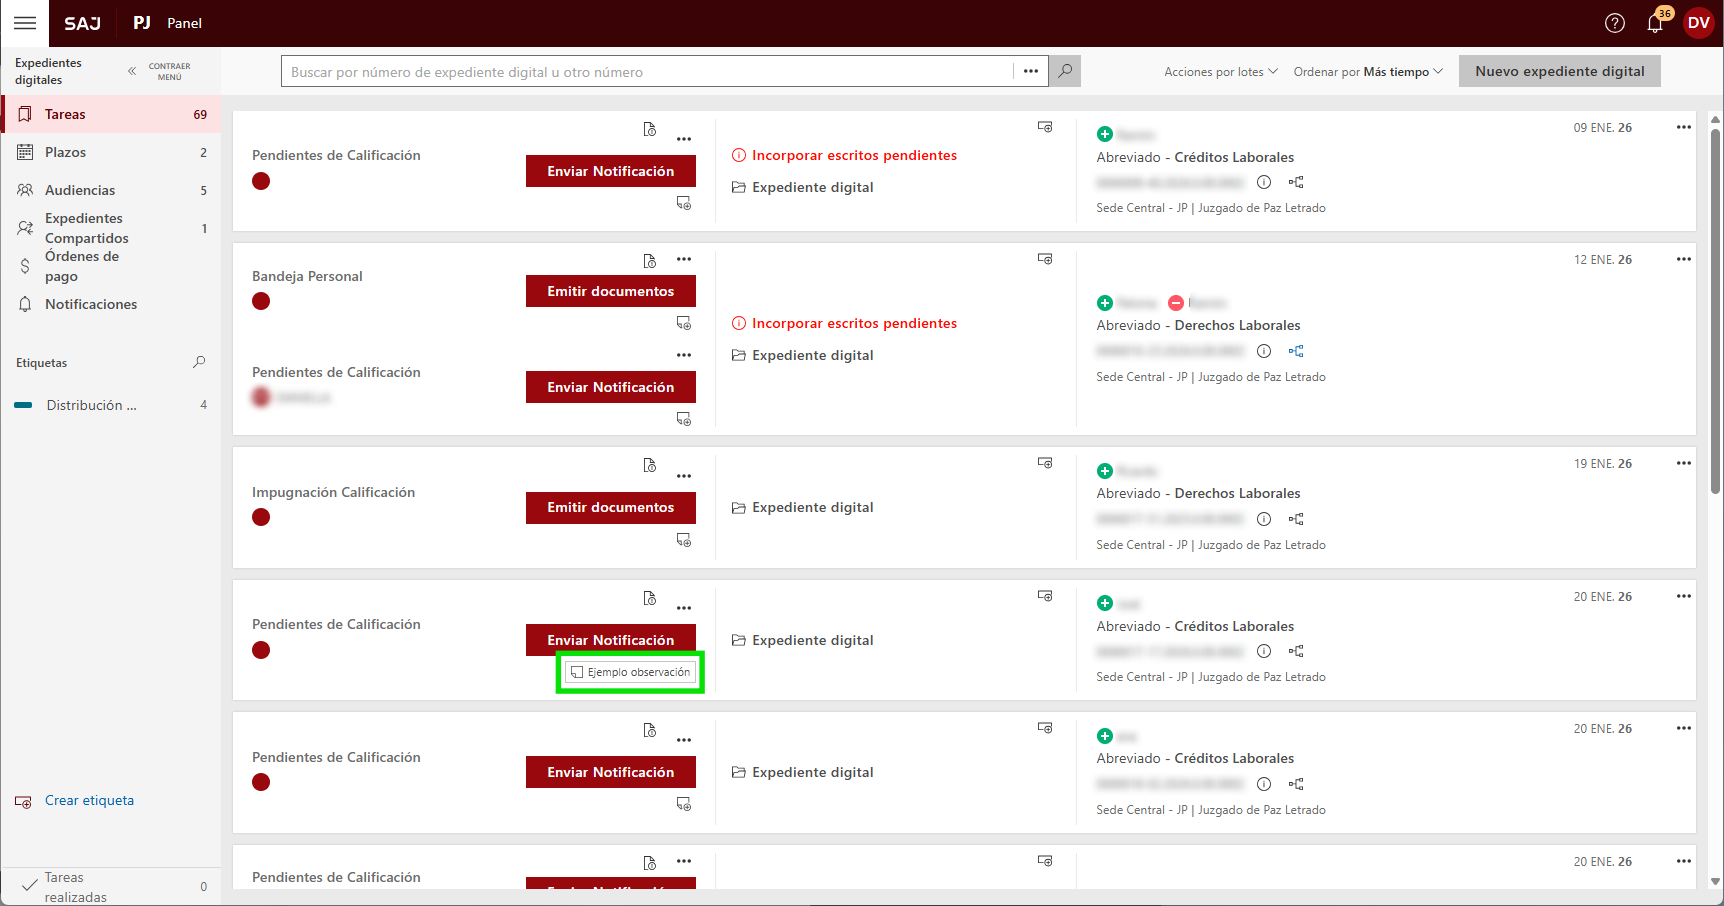Expand the Acciones por lotes dropdown
1724x906 pixels.
click(1220, 72)
